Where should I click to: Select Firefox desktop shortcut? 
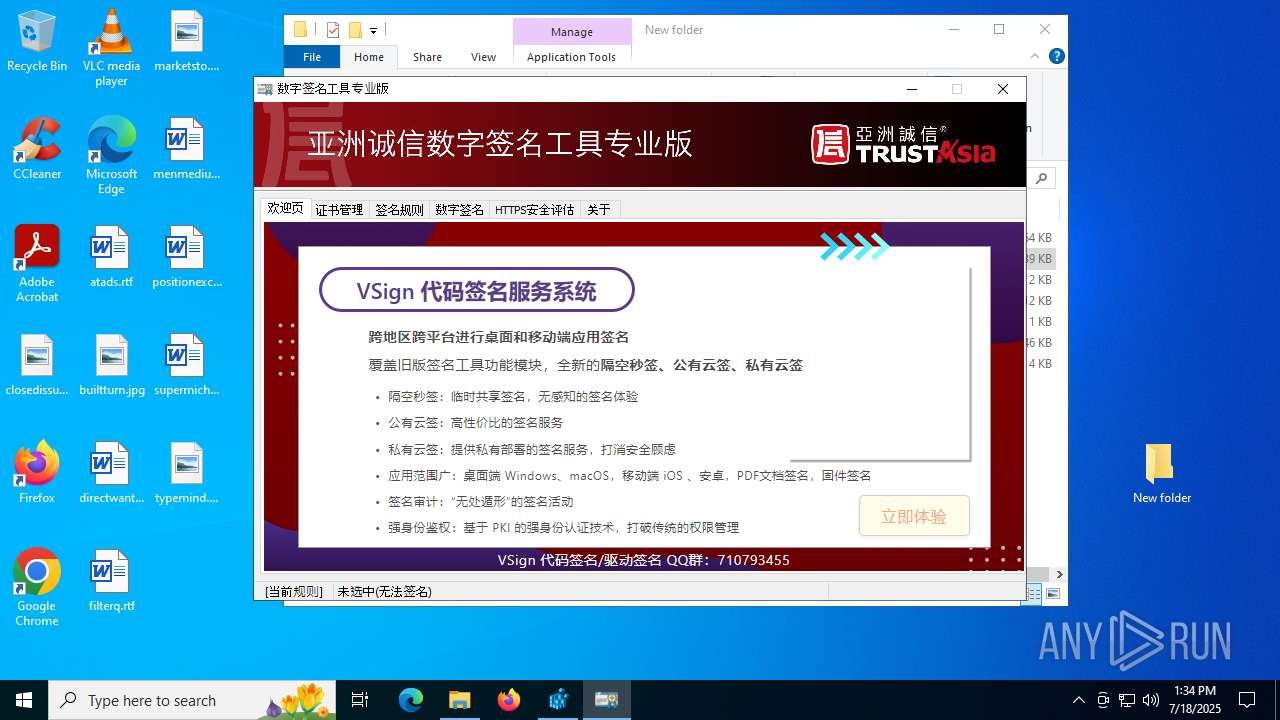[37, 472]
